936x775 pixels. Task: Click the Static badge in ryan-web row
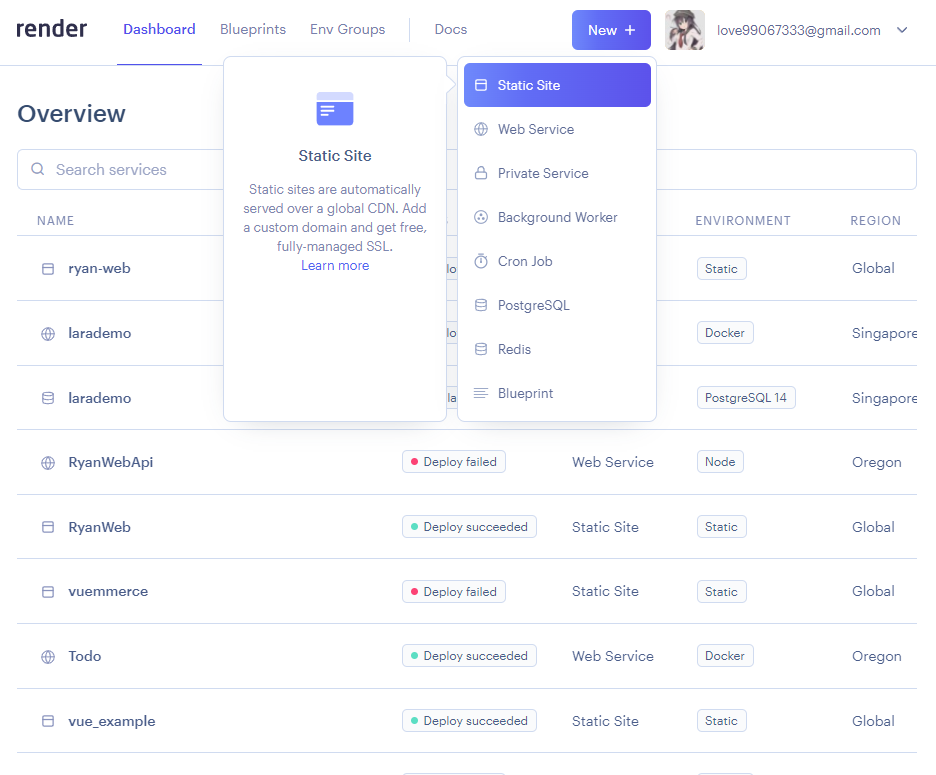click(x=721, y=269)
